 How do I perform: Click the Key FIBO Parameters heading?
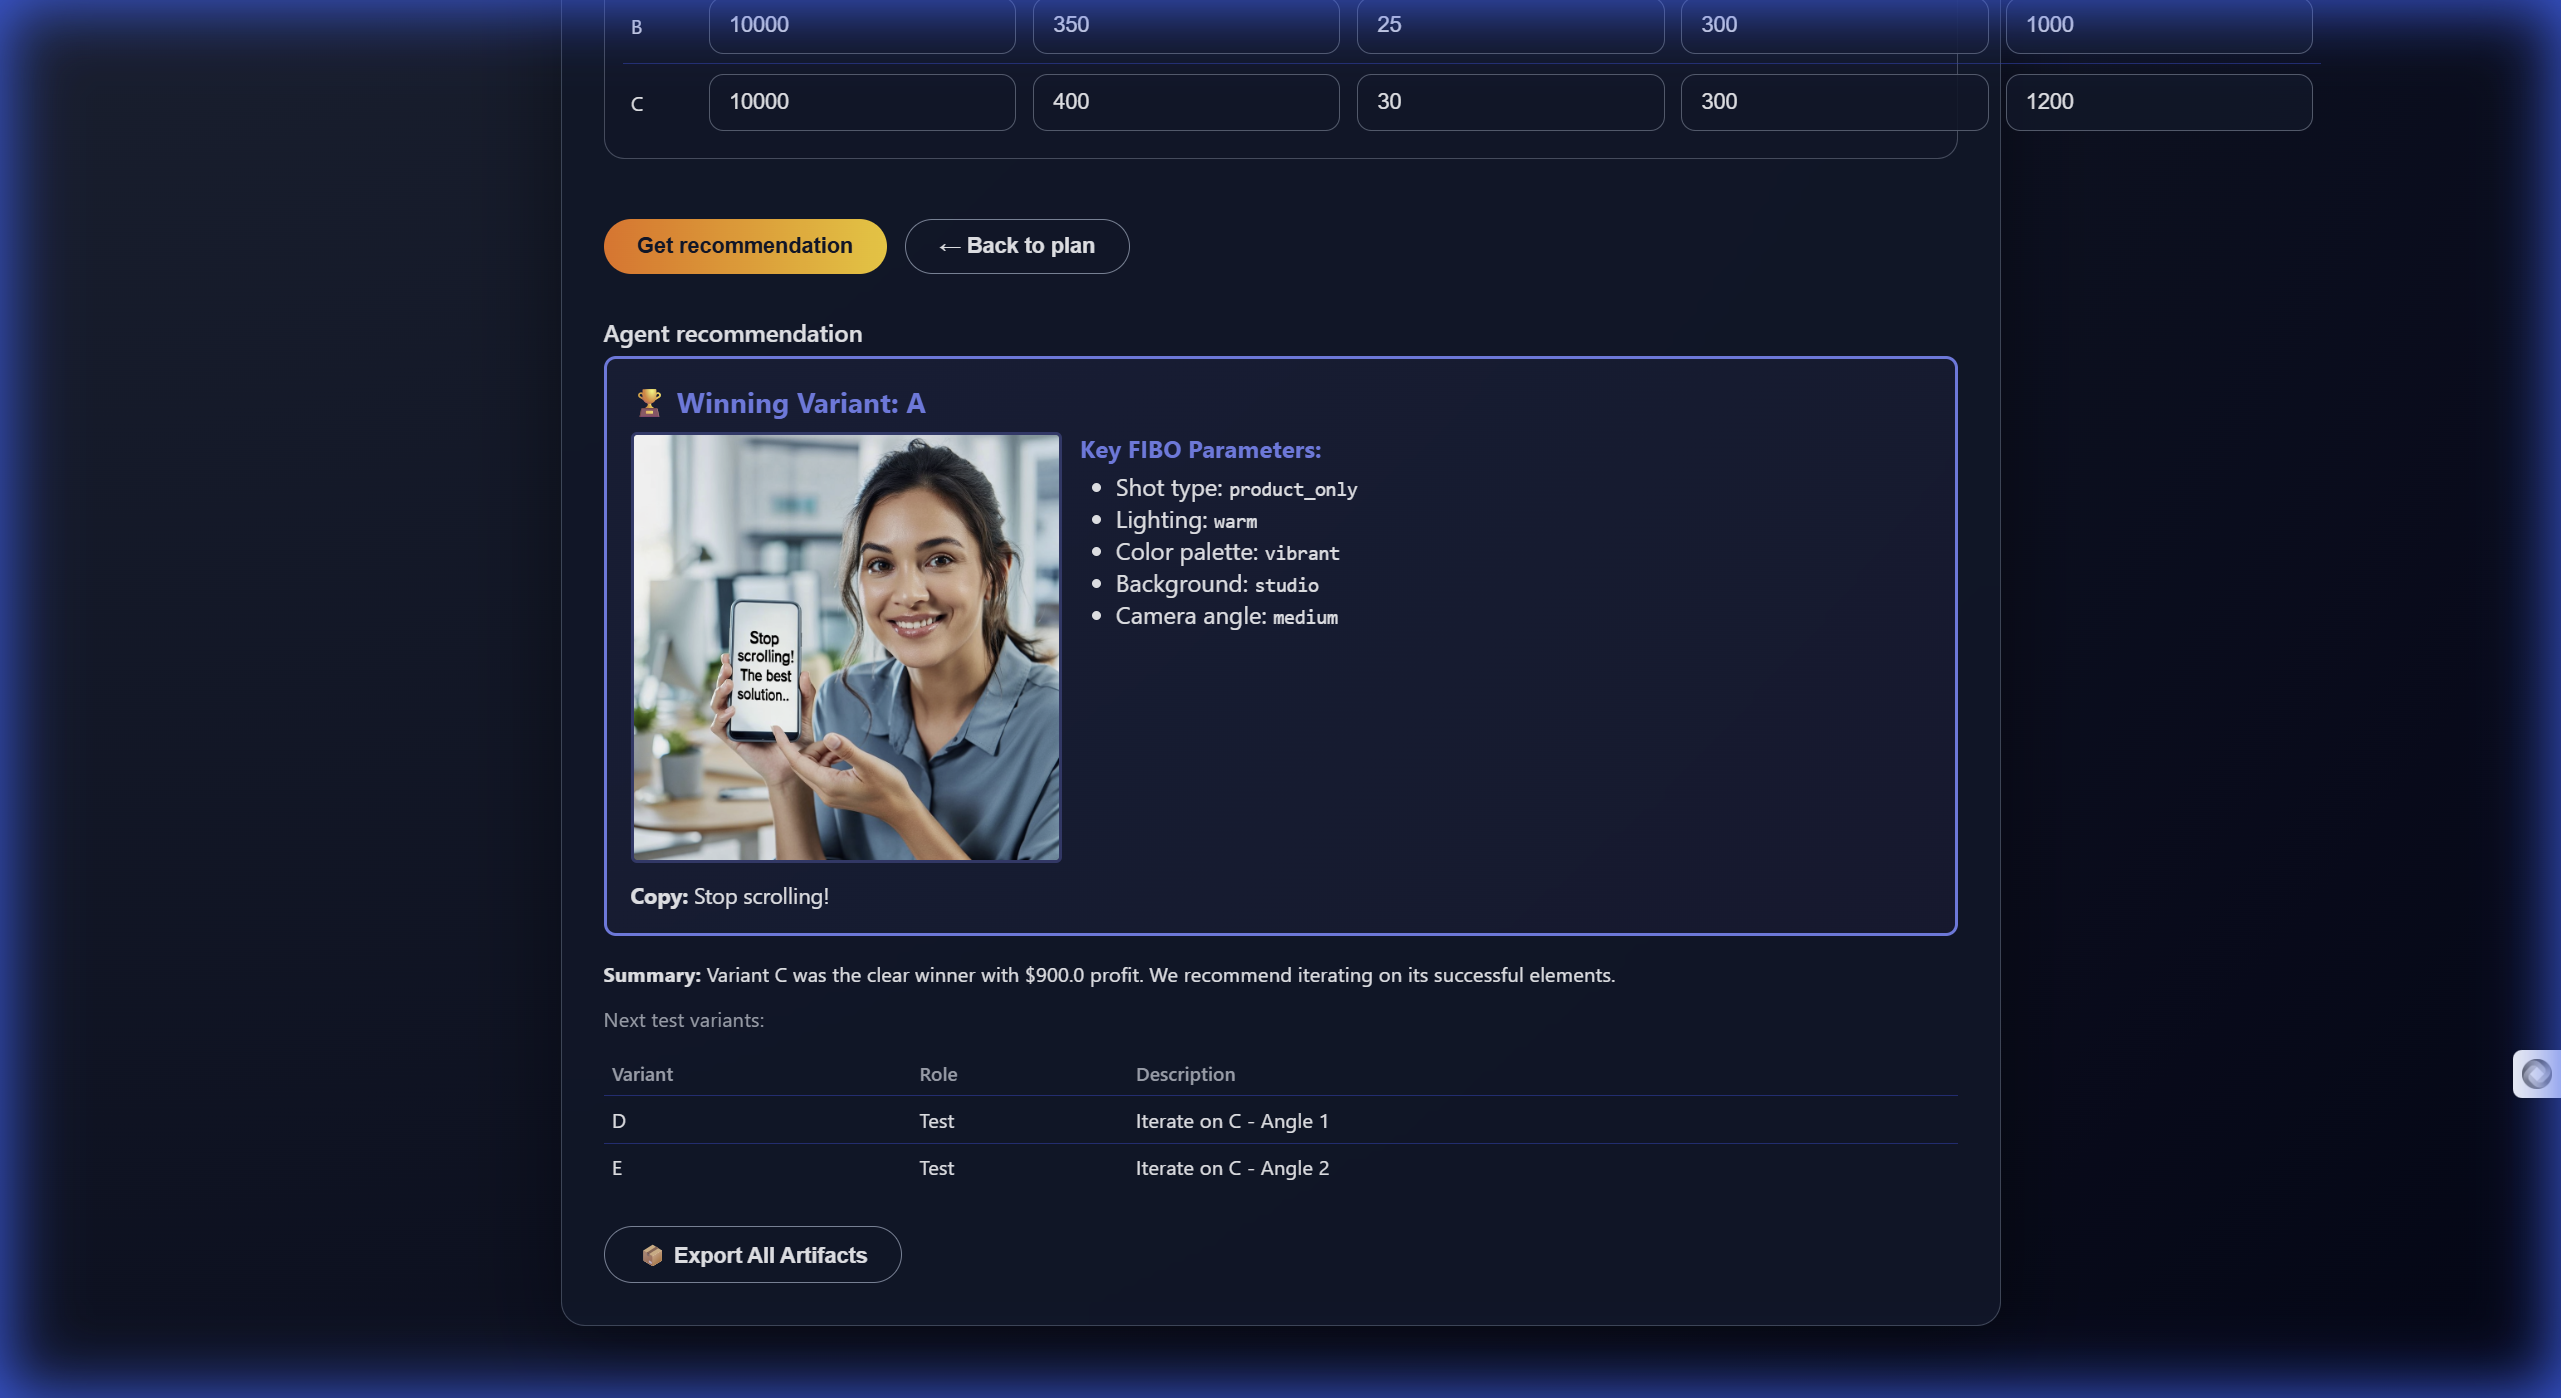1200,450
